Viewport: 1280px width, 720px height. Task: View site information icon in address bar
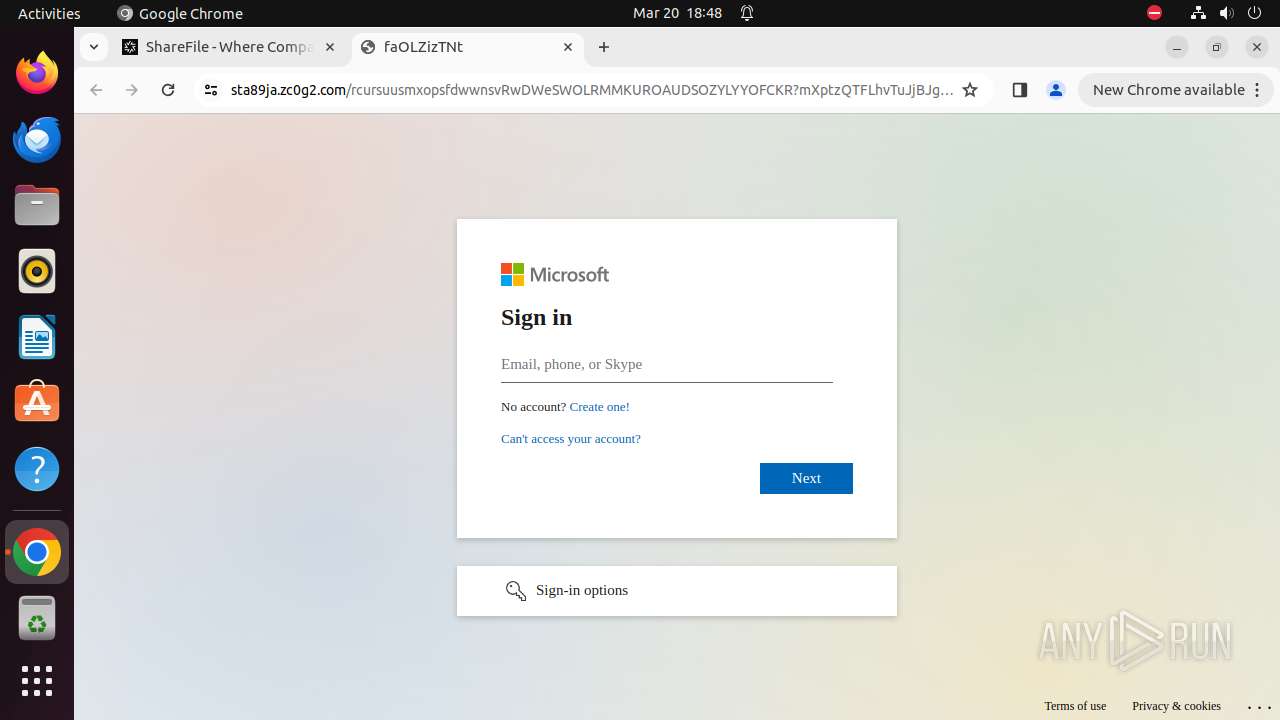pyautogui.click(x=210, y=90)
